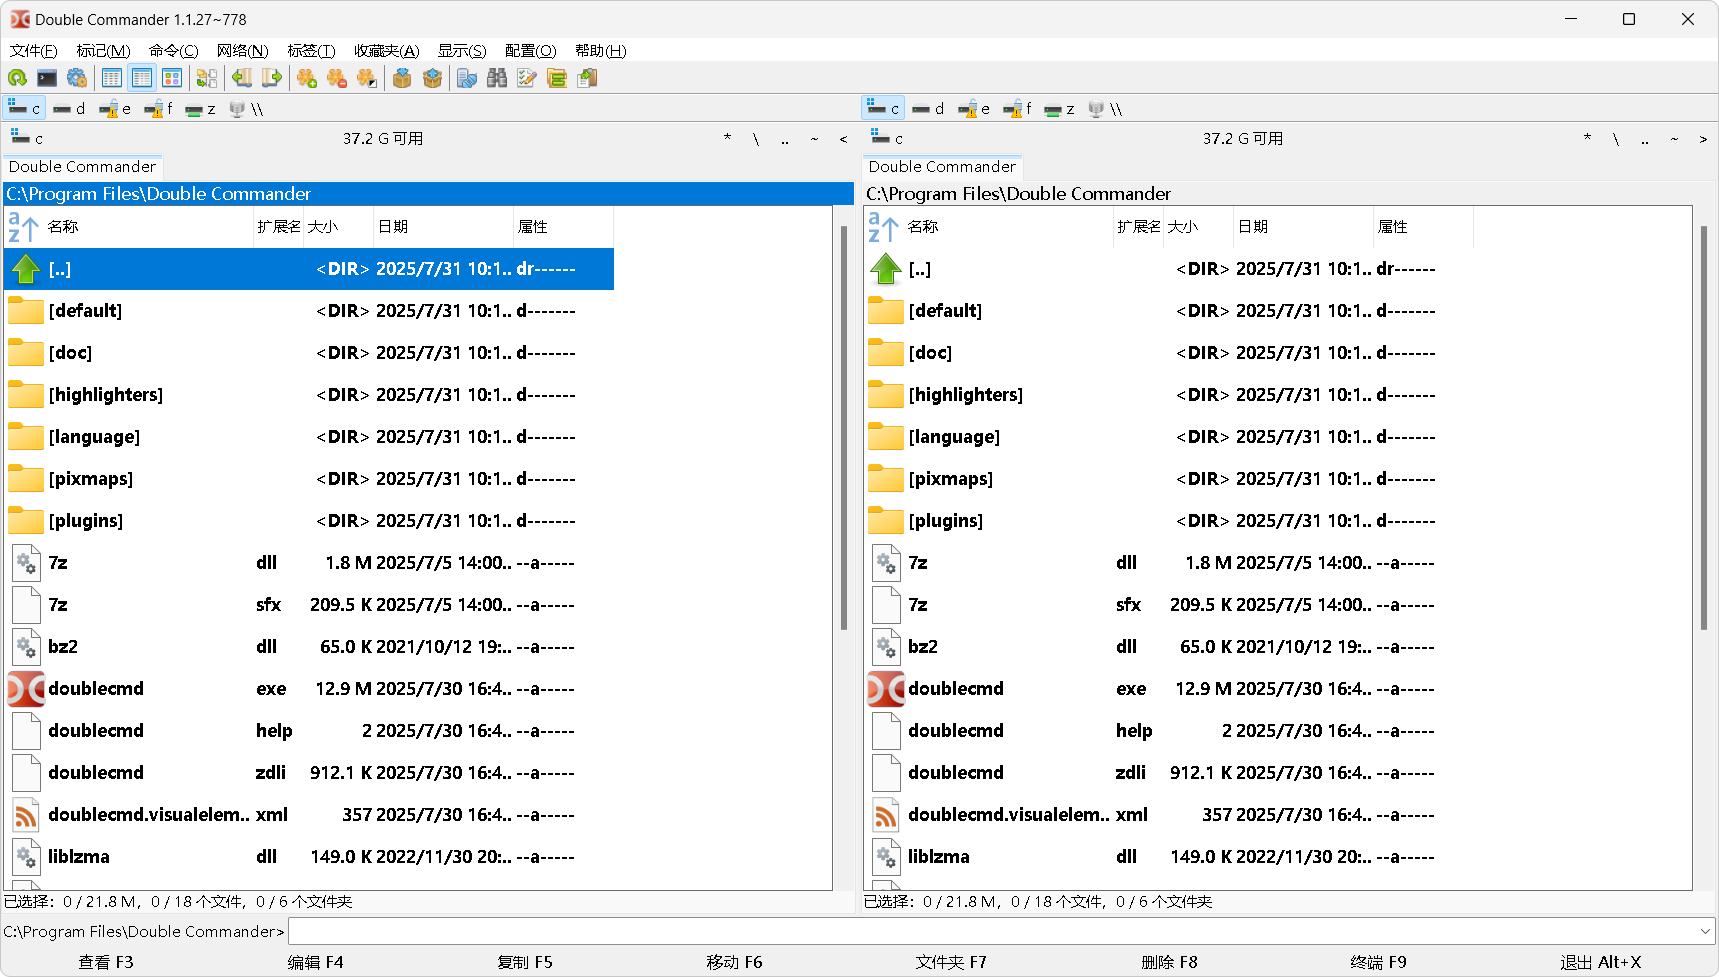Extract files with the unpack icon

431,77
